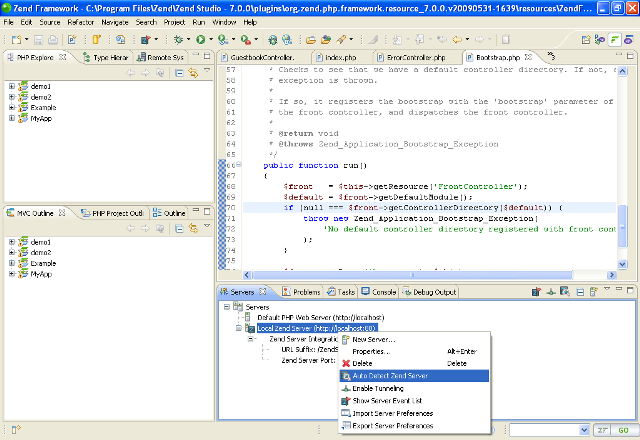Start the Debug bug icon in toolbar
The width and height of the screenshot is (640, 440).
(x=178, y=40)
